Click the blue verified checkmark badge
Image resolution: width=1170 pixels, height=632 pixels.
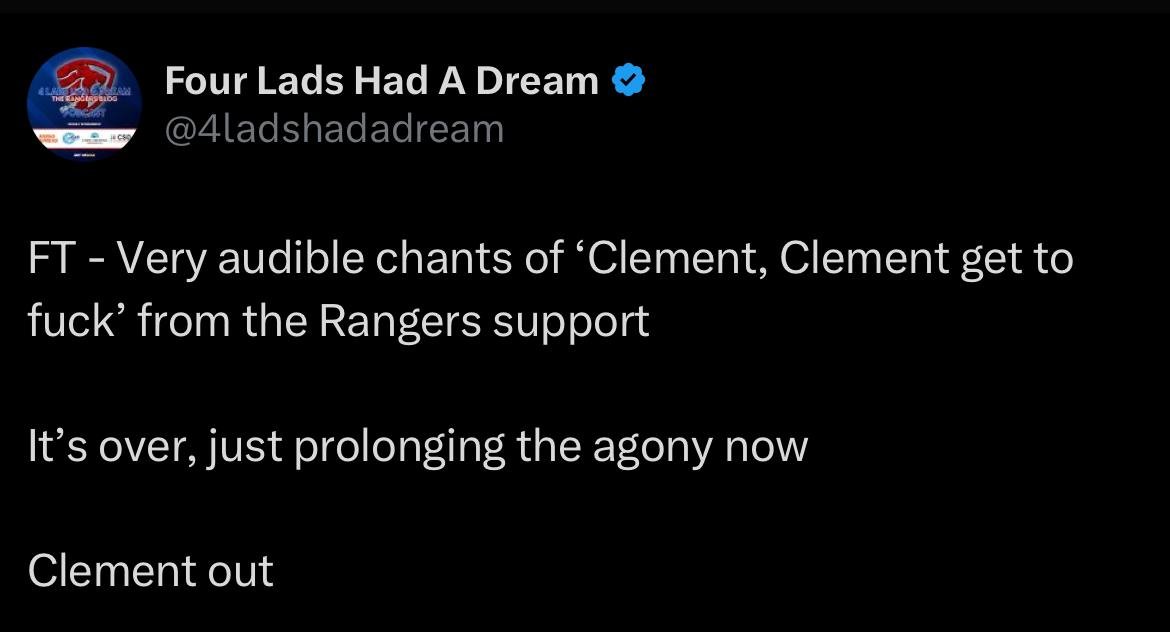click(x=627, y=80)
